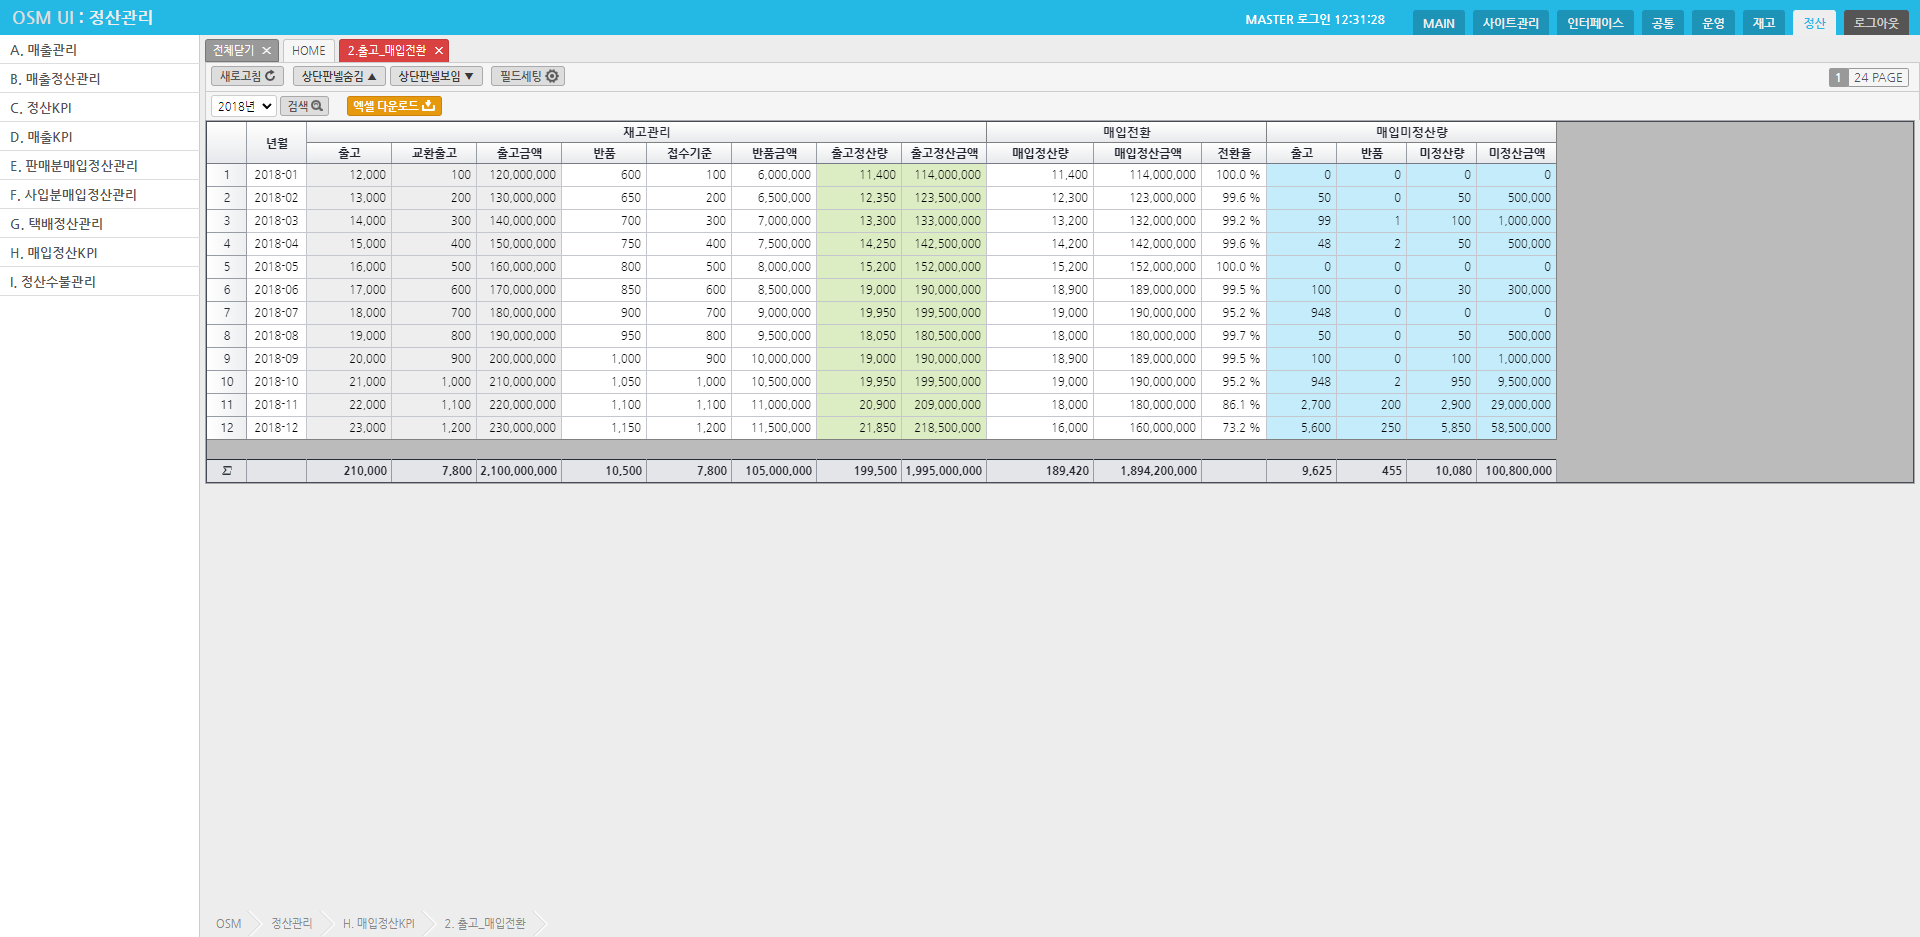Open F. 사입분매입정산관리 sidebar item
Viewport: 1920px width, 937px height.
point(99,195)
